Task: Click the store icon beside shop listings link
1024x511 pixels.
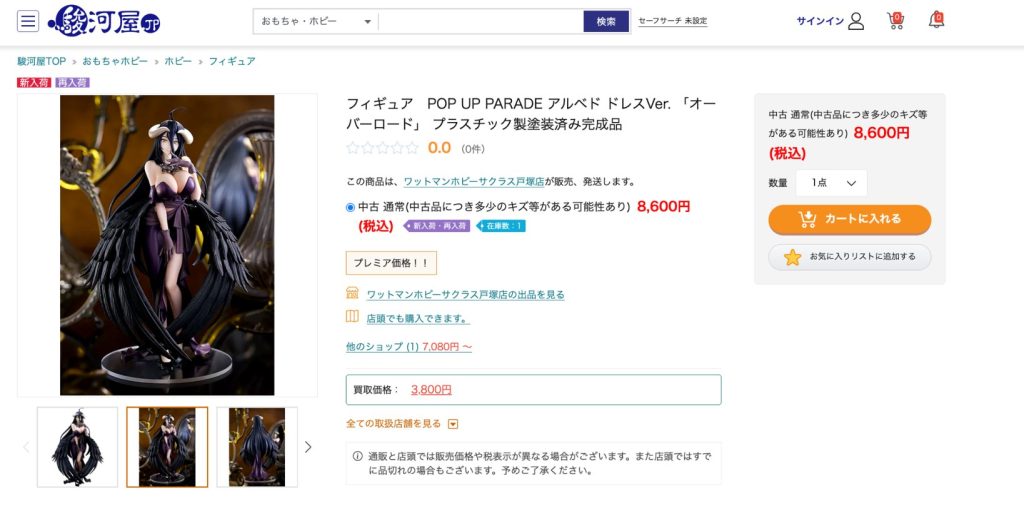Action: pos(352,293)
